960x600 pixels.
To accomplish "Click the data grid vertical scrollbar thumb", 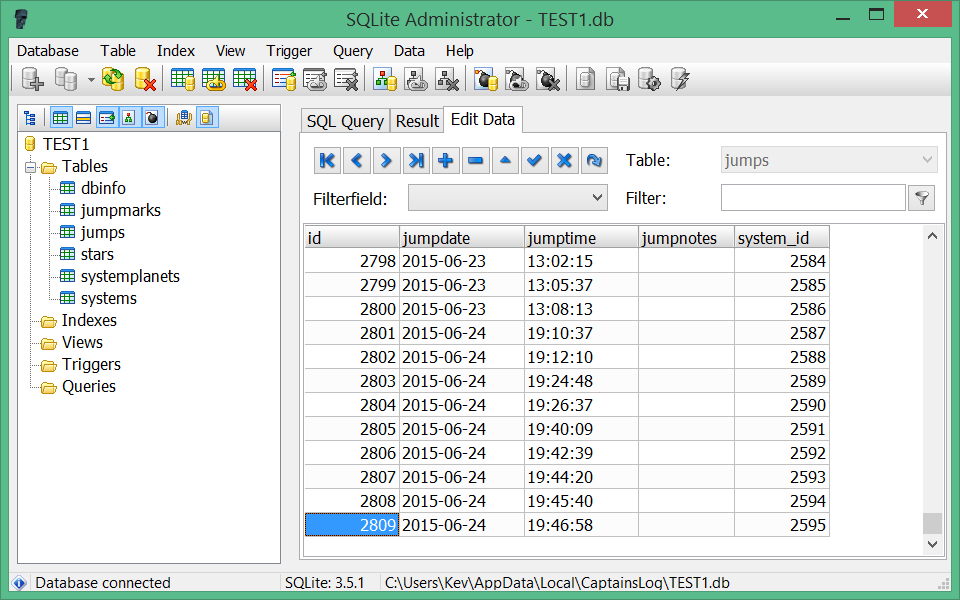I will click(x=932, y=523).
